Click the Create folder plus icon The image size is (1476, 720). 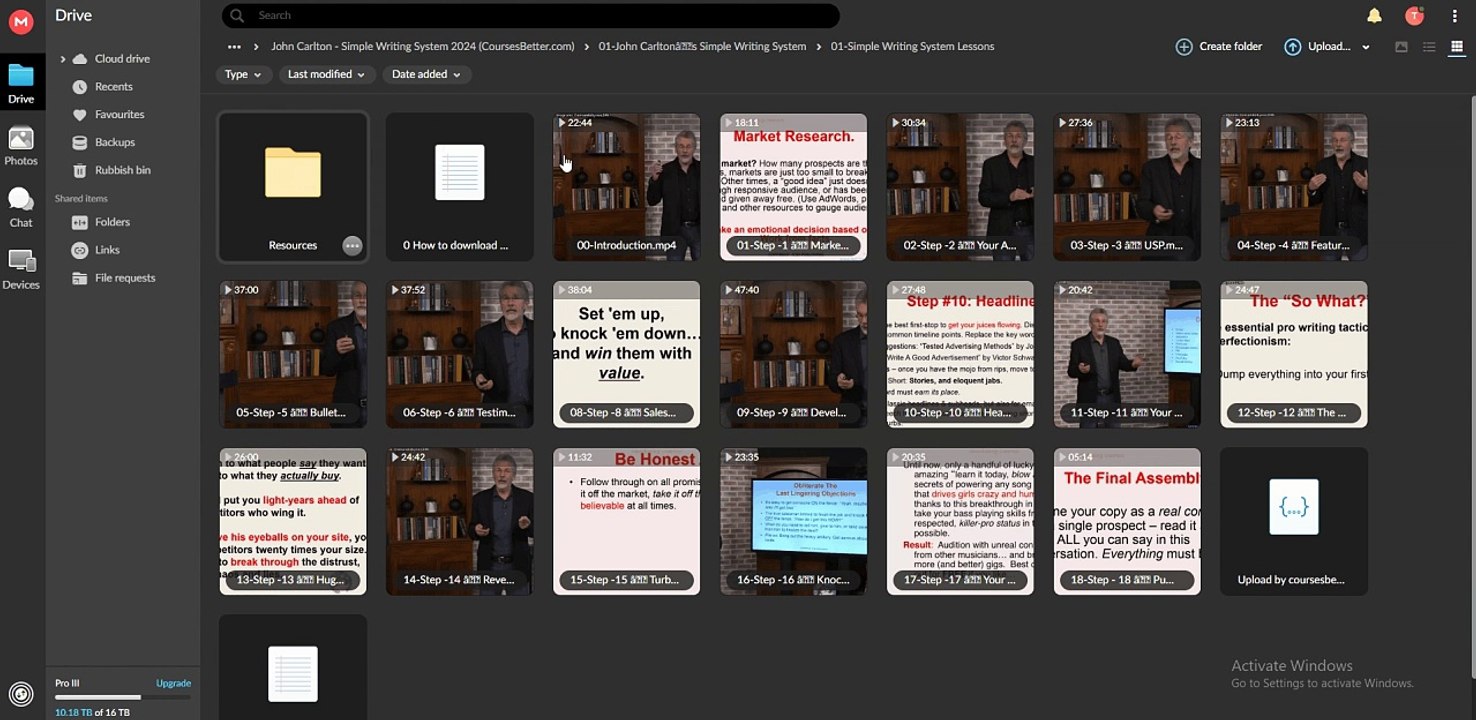point(1184,47)
